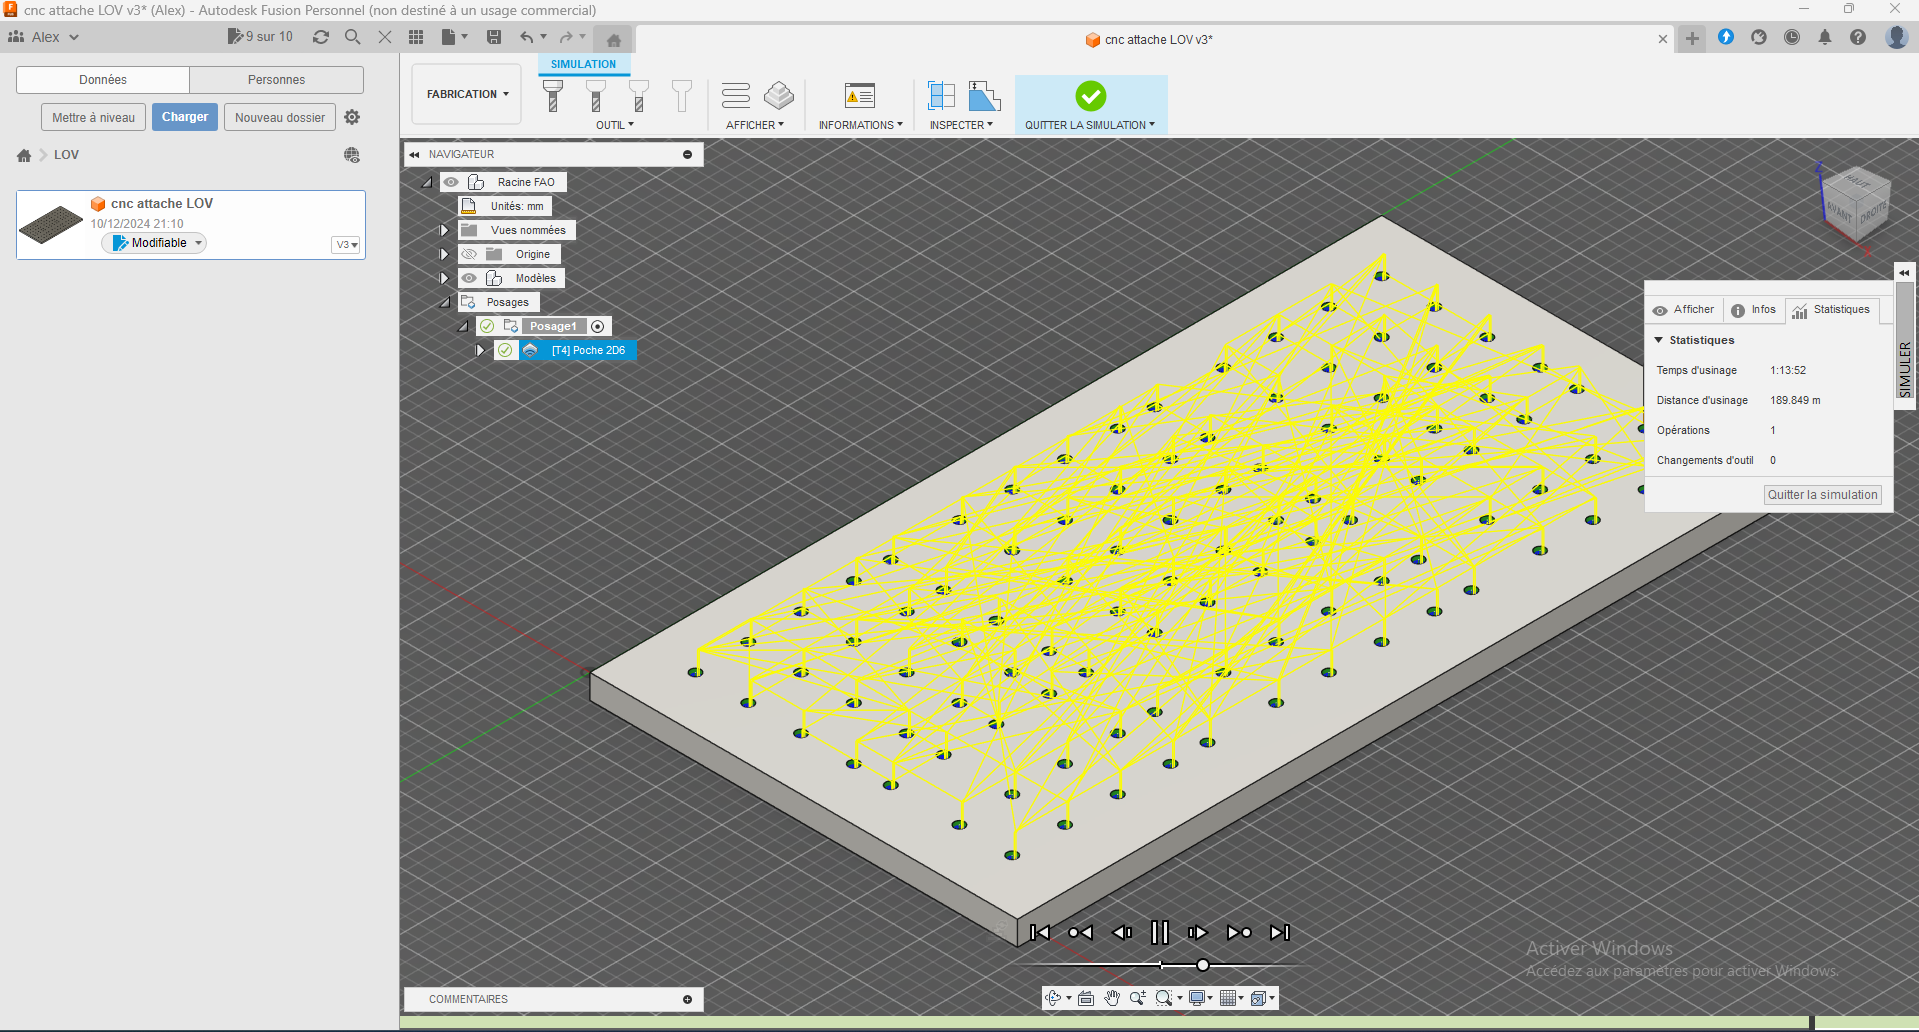
Task: Toggle visibility of Racine FAO
Action: click(452, 182)
